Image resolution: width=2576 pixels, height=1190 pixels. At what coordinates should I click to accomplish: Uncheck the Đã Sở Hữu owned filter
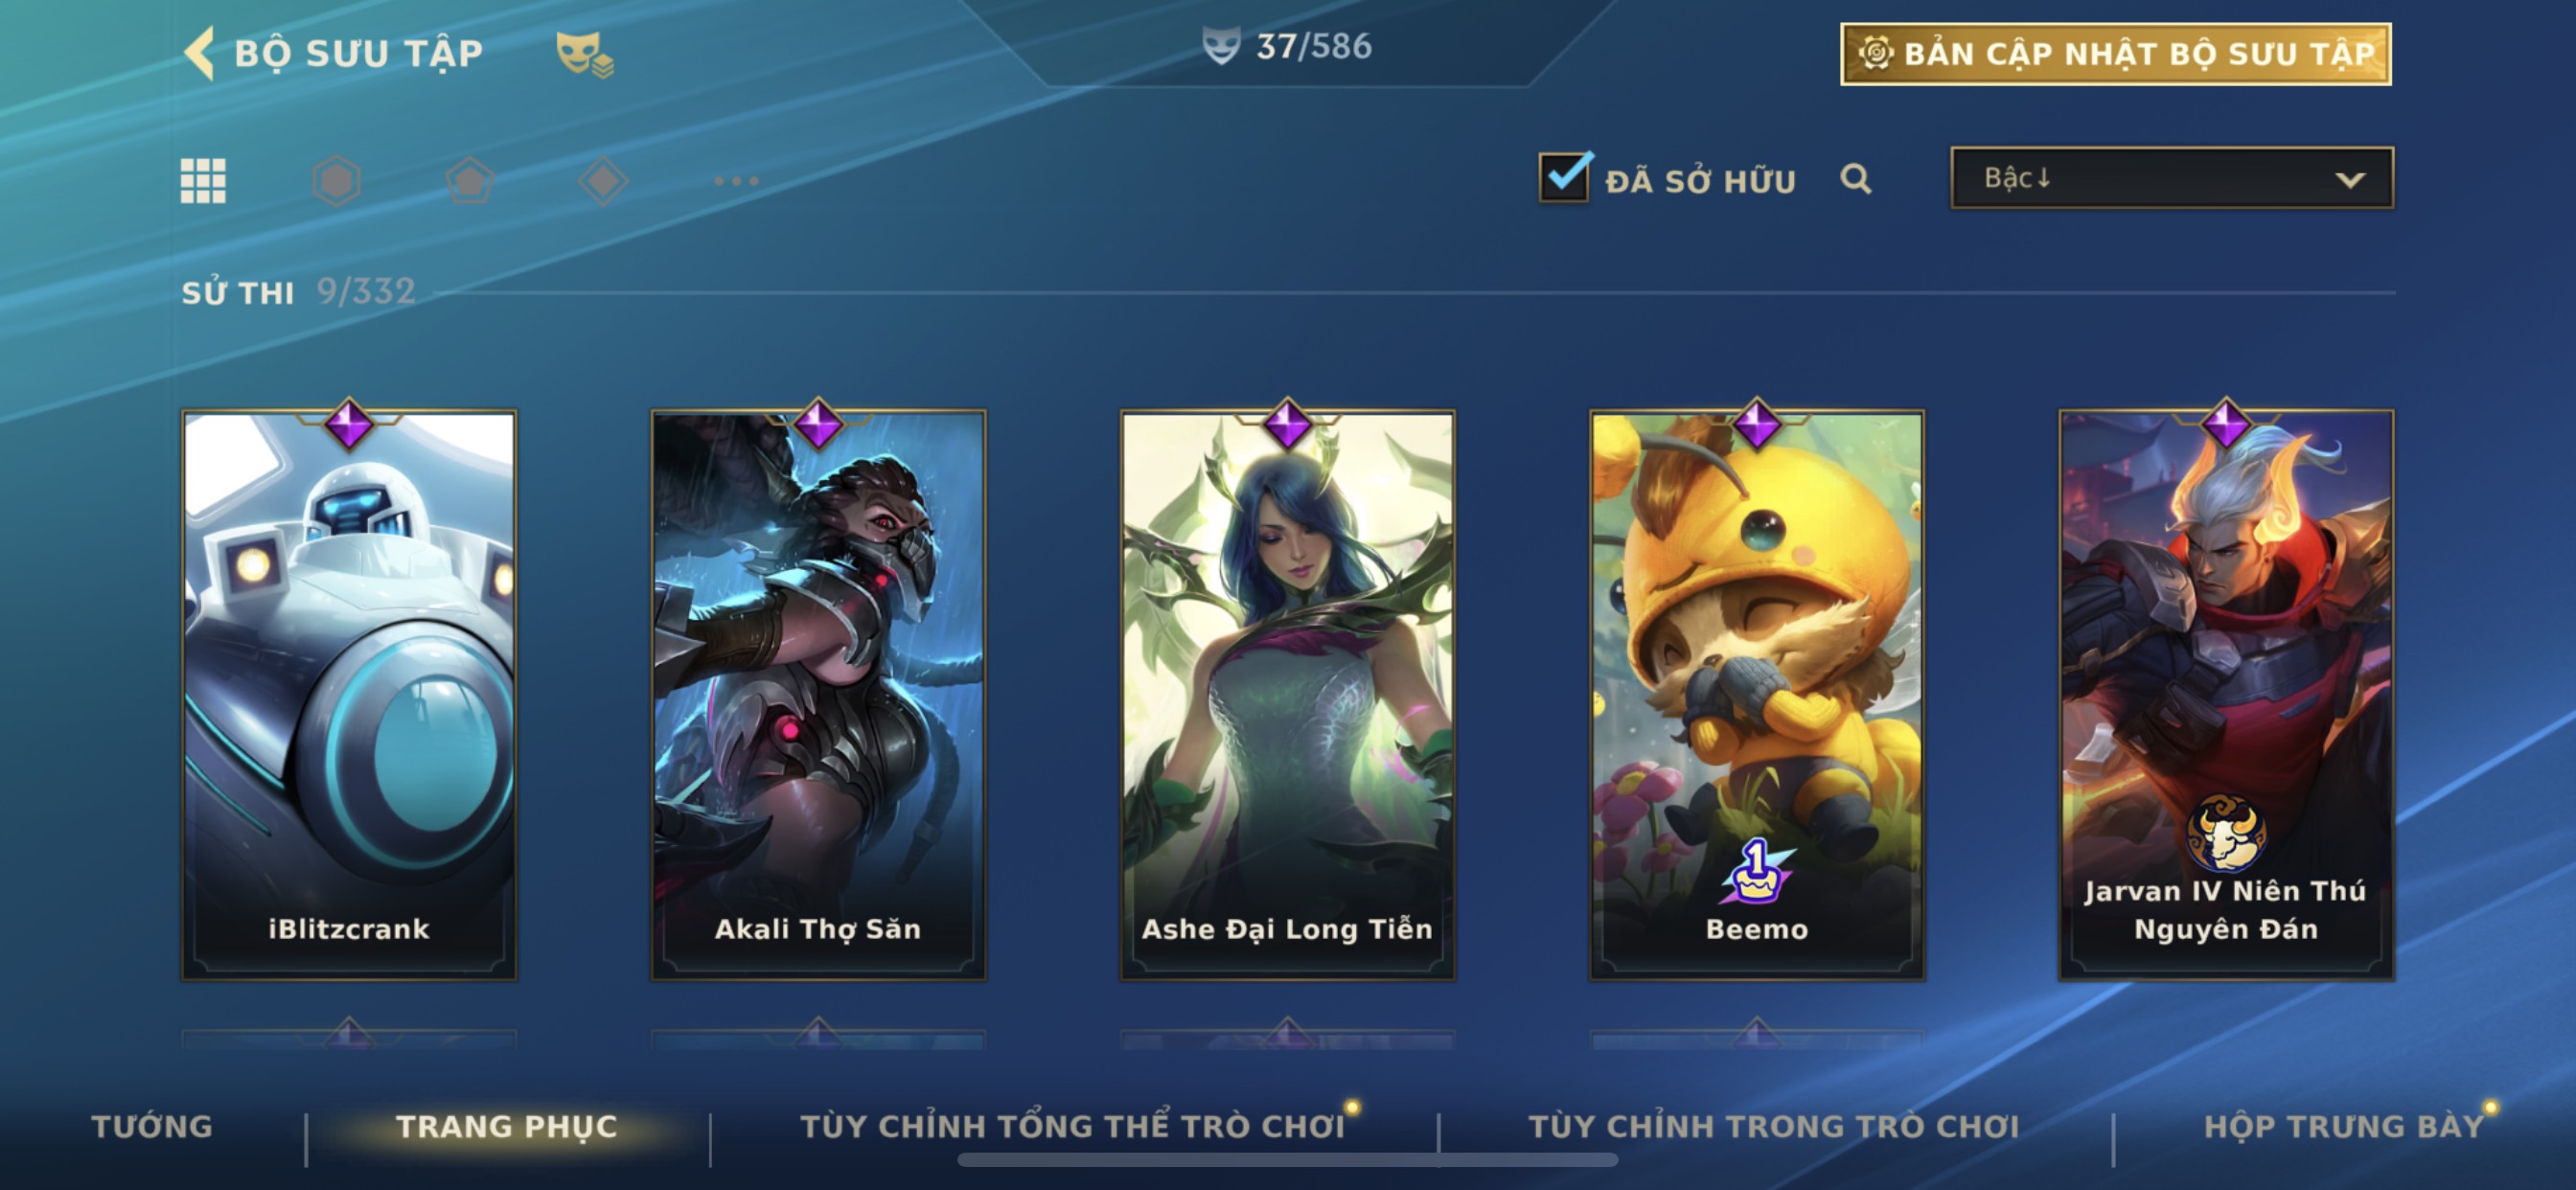[x=1565, y=178]
